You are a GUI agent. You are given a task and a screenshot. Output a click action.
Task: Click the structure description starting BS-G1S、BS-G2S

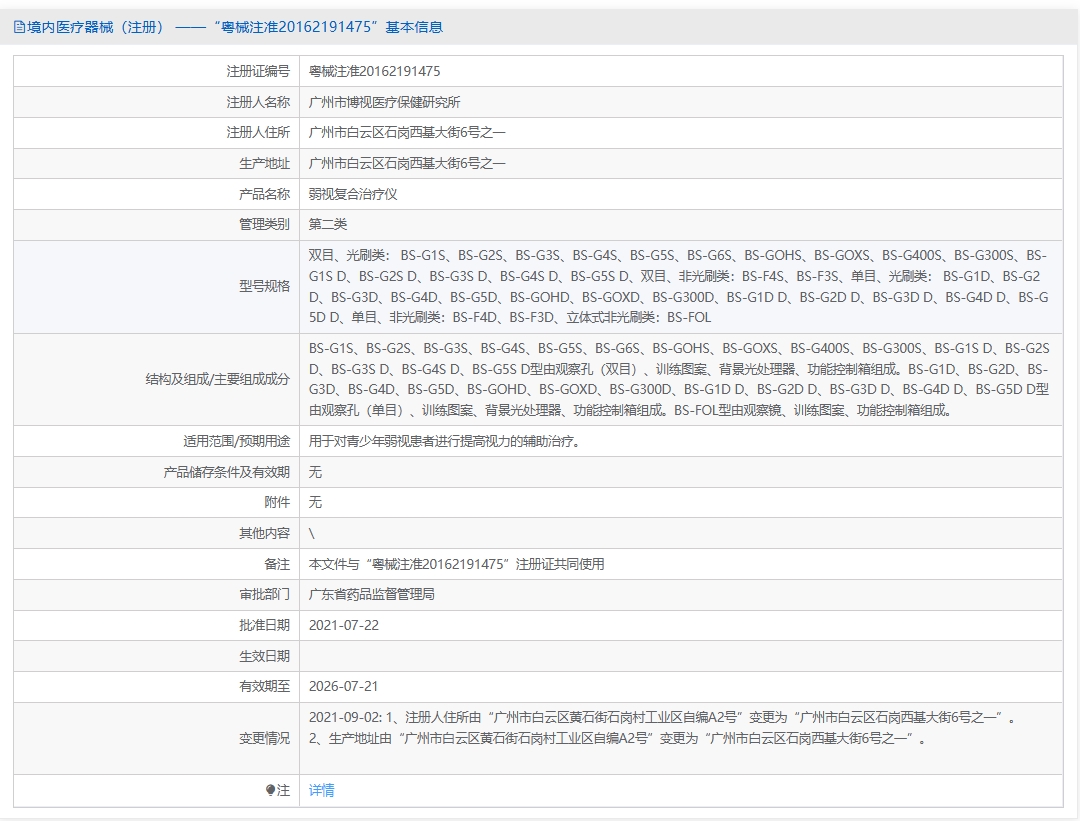click(x=679, y=380)
